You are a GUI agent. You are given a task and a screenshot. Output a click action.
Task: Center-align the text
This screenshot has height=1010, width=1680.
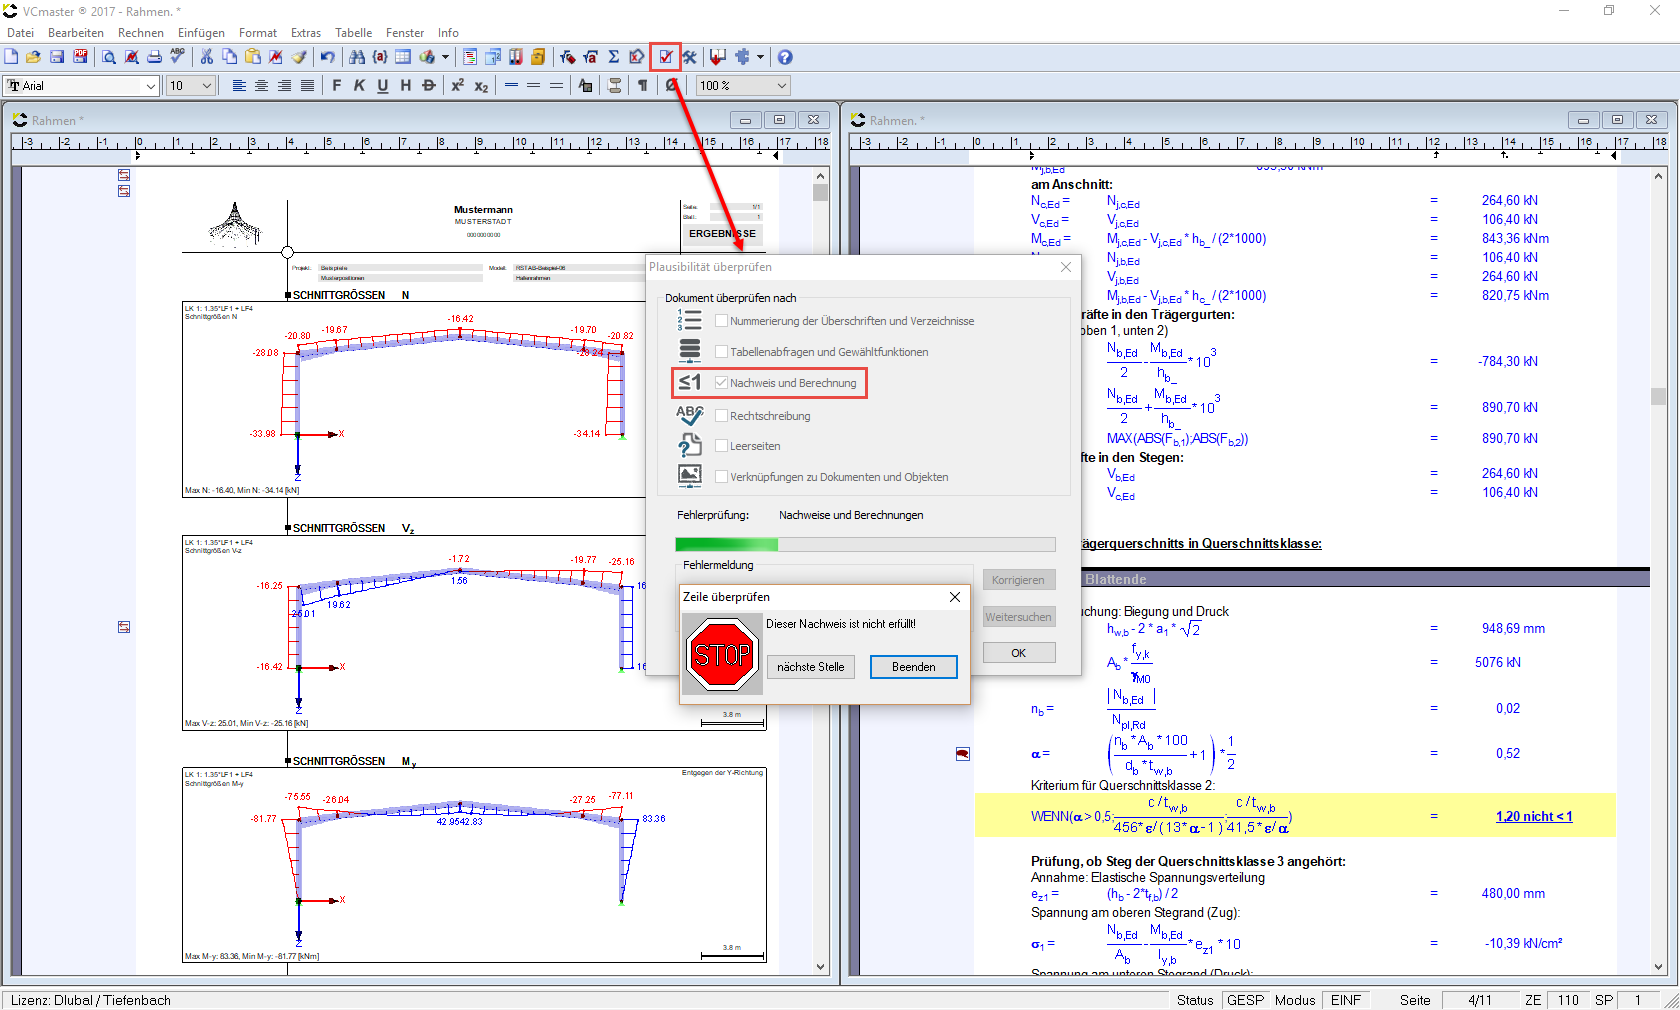(x=262, y=86)
